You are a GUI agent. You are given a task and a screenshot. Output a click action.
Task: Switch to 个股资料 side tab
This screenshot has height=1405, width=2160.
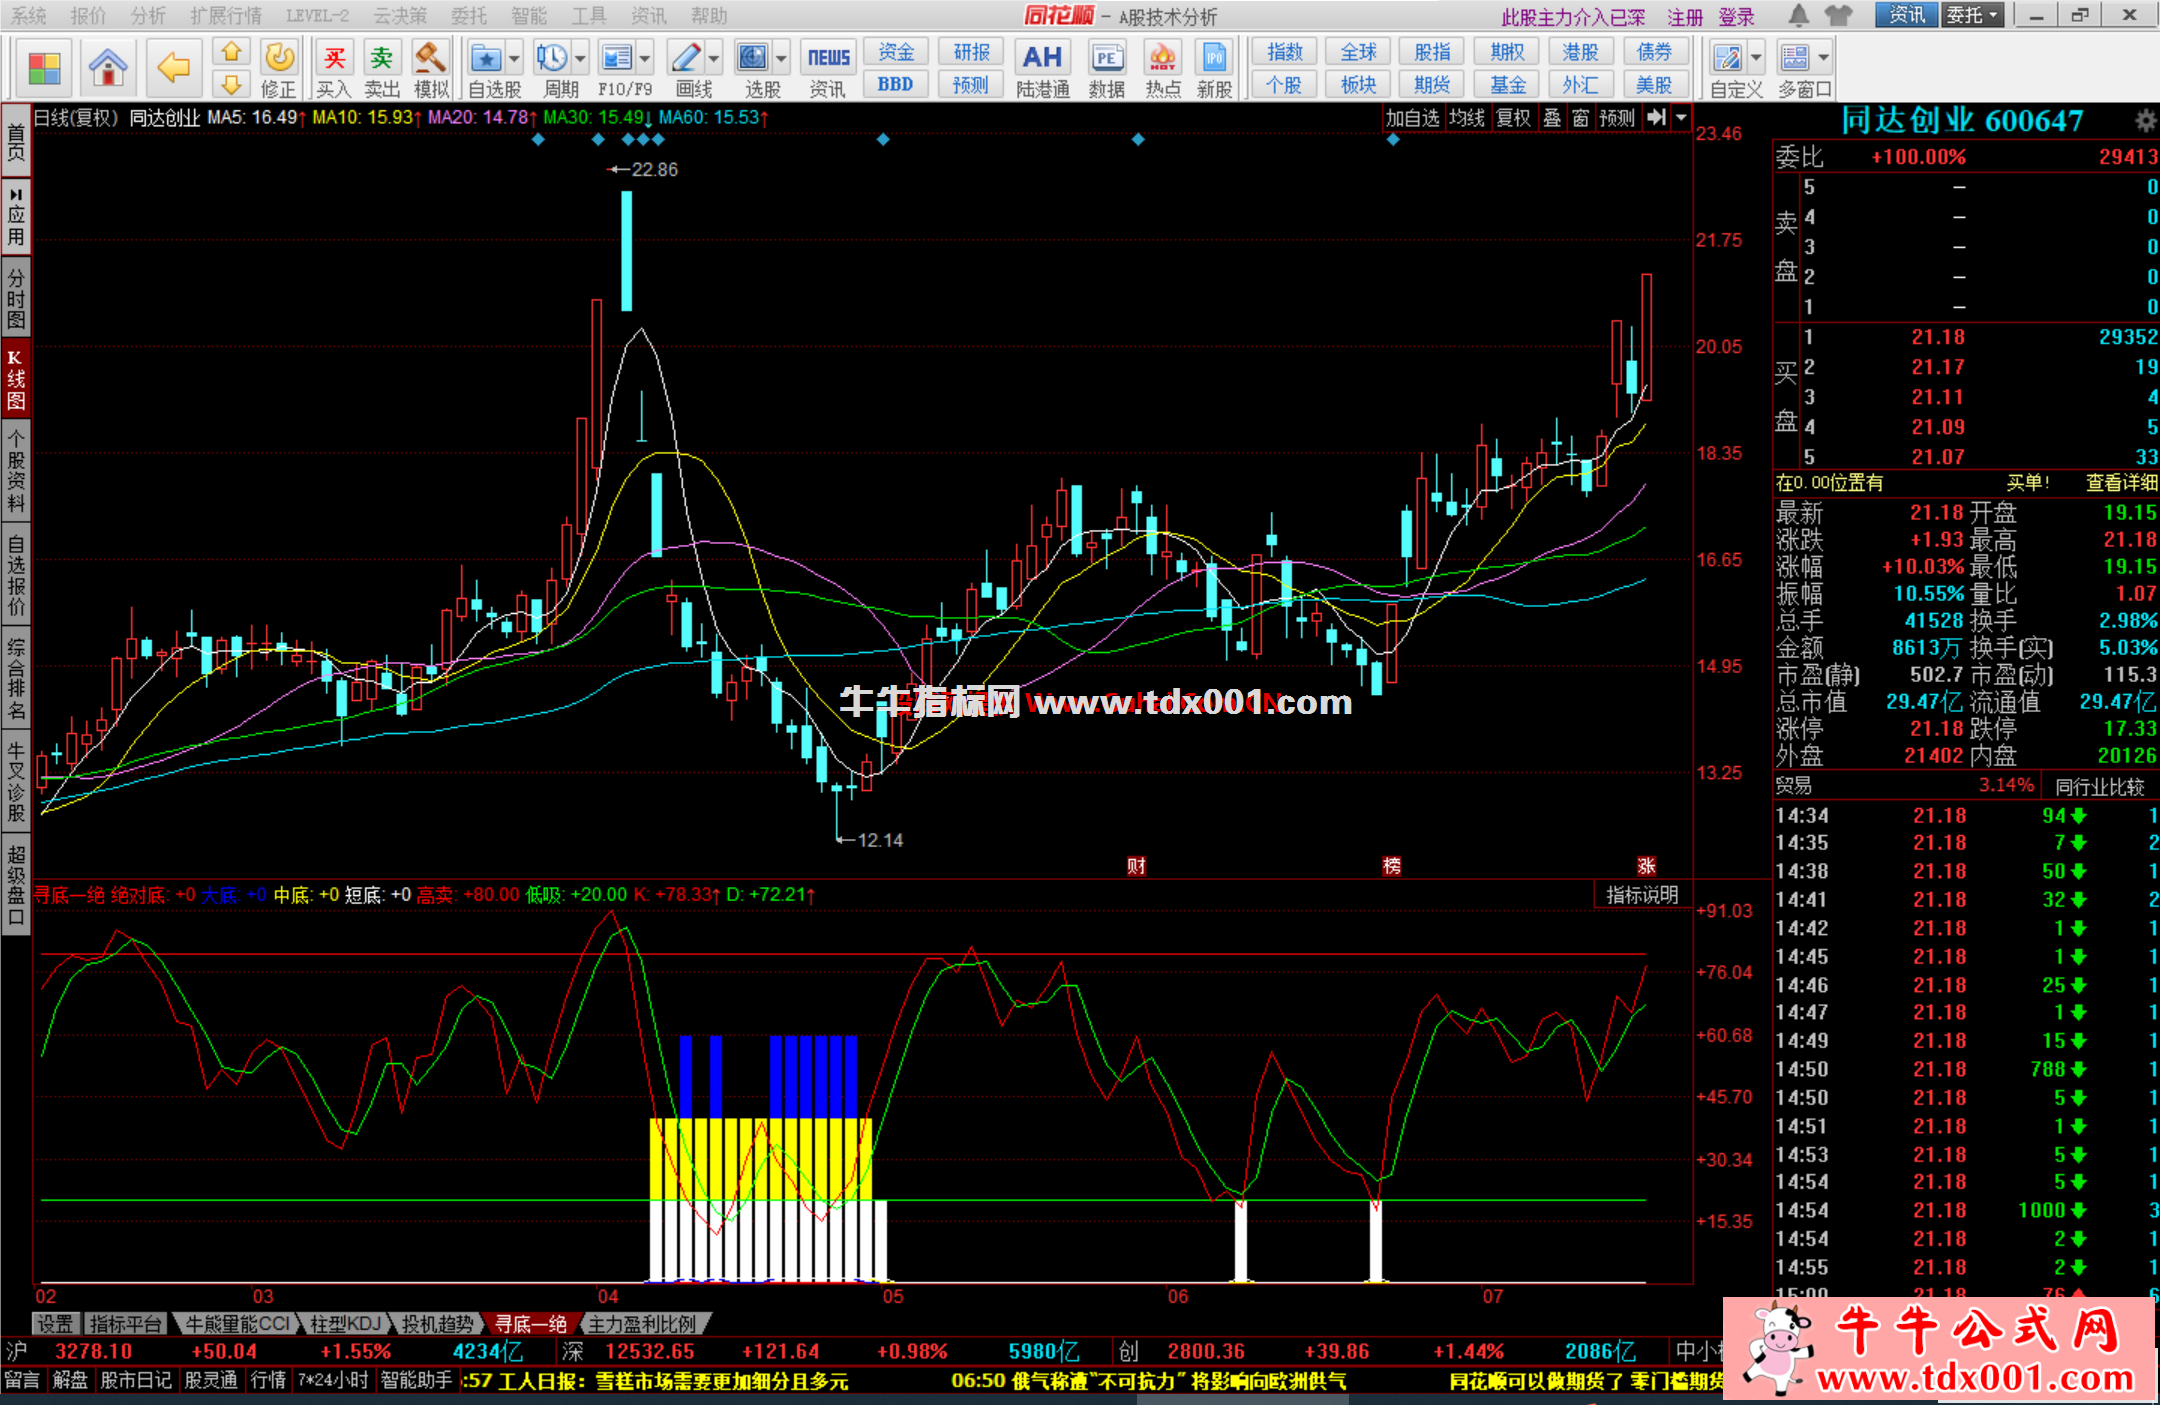(x=16, y=470)
